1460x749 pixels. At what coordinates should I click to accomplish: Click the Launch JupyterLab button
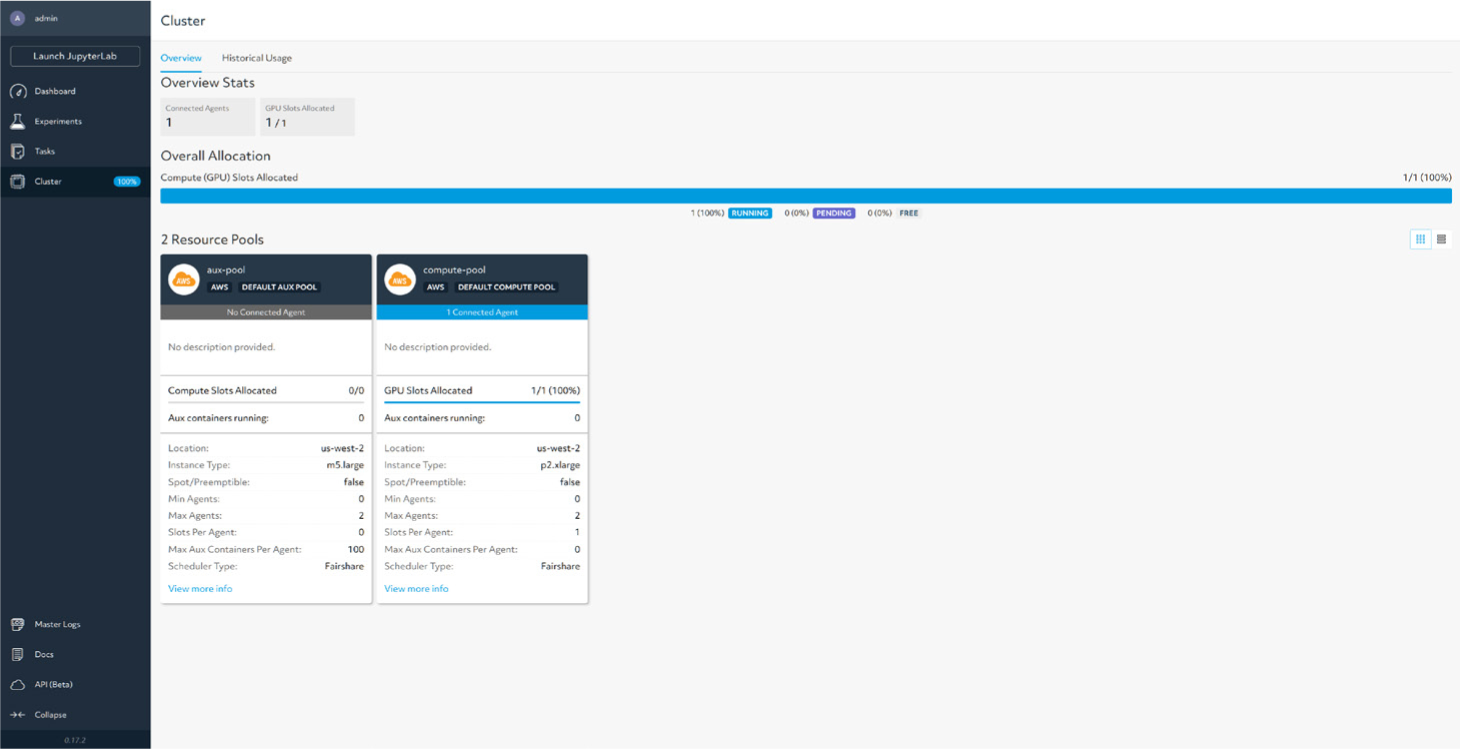pos(75,56)
